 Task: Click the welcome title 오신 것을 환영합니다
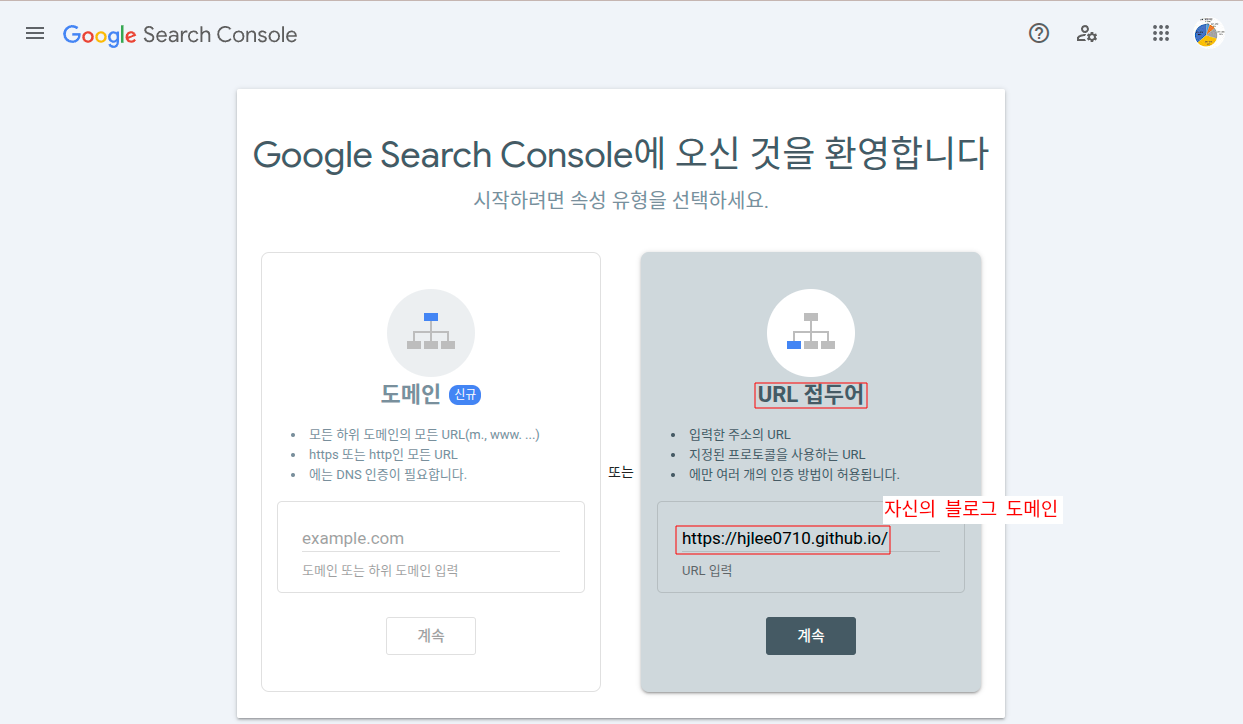(620, 155)
